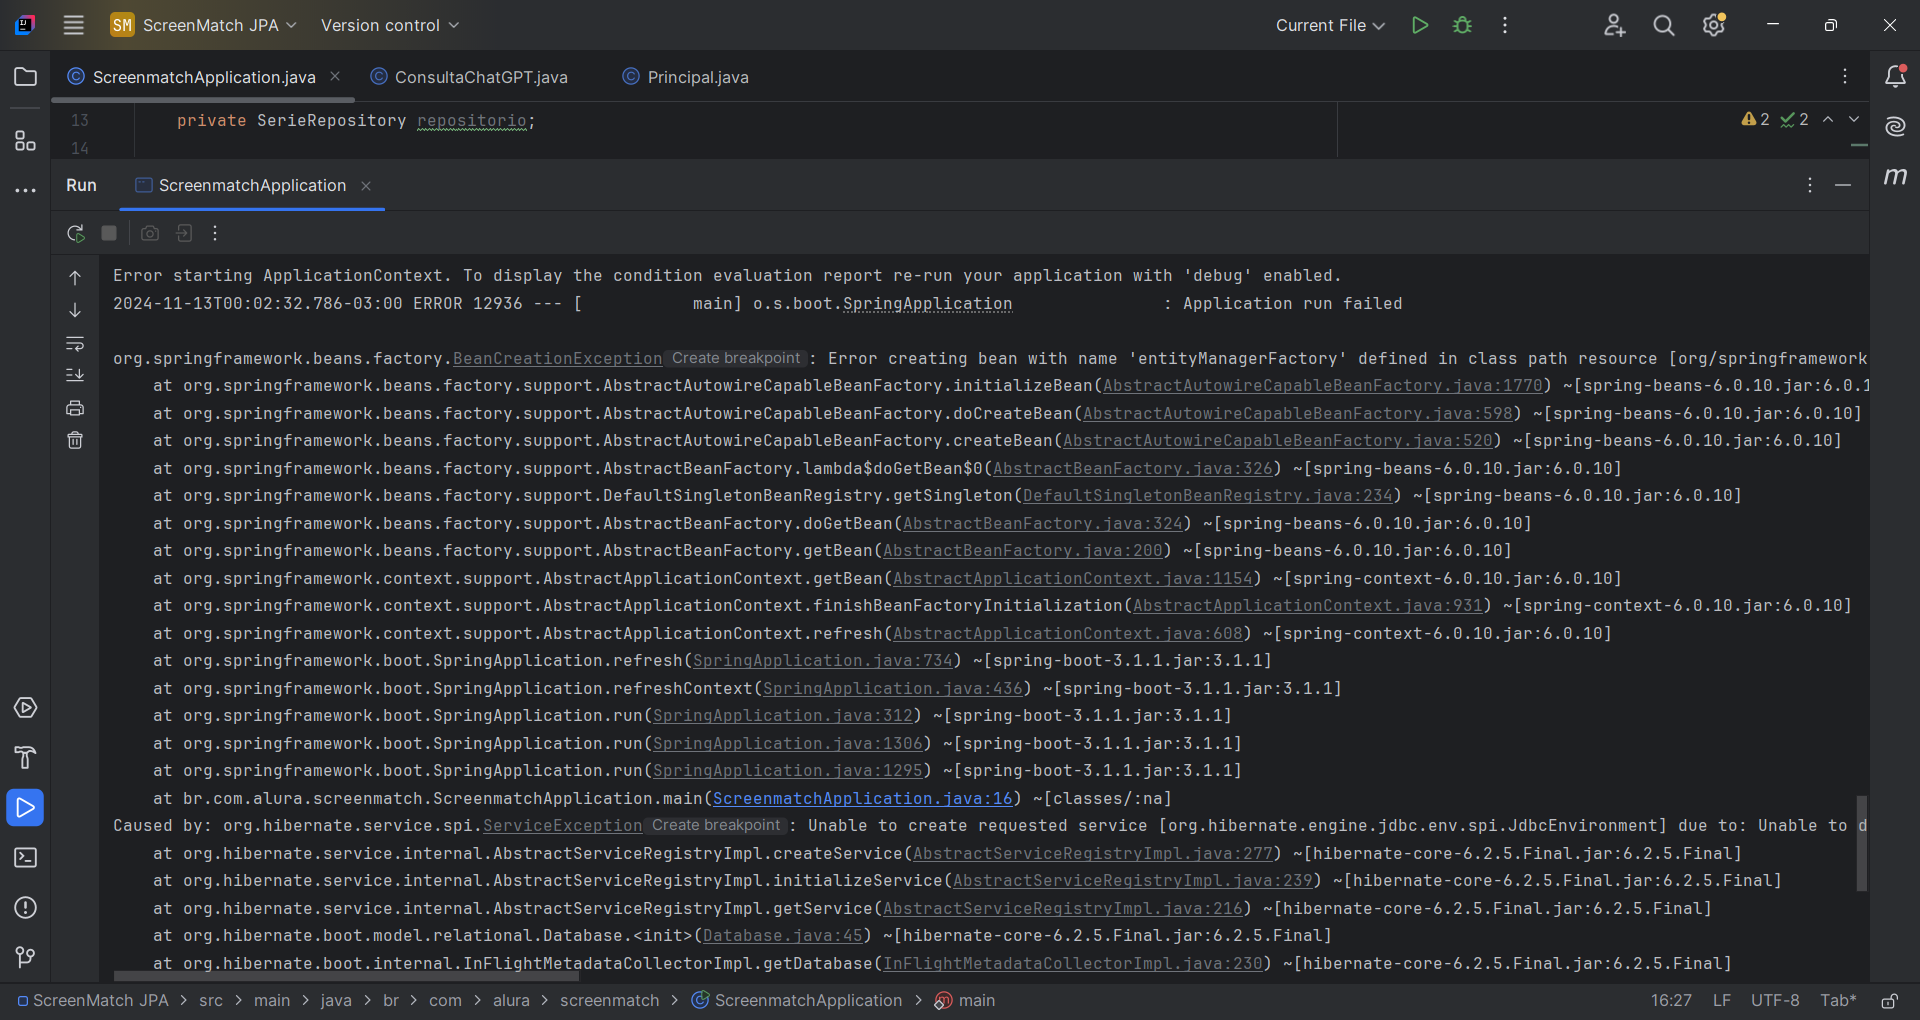Switch to ScreenmatchApplication.java tab
Viewport: 1920px width, 1020px height.
pyautogui.click(x=204, y=77)
